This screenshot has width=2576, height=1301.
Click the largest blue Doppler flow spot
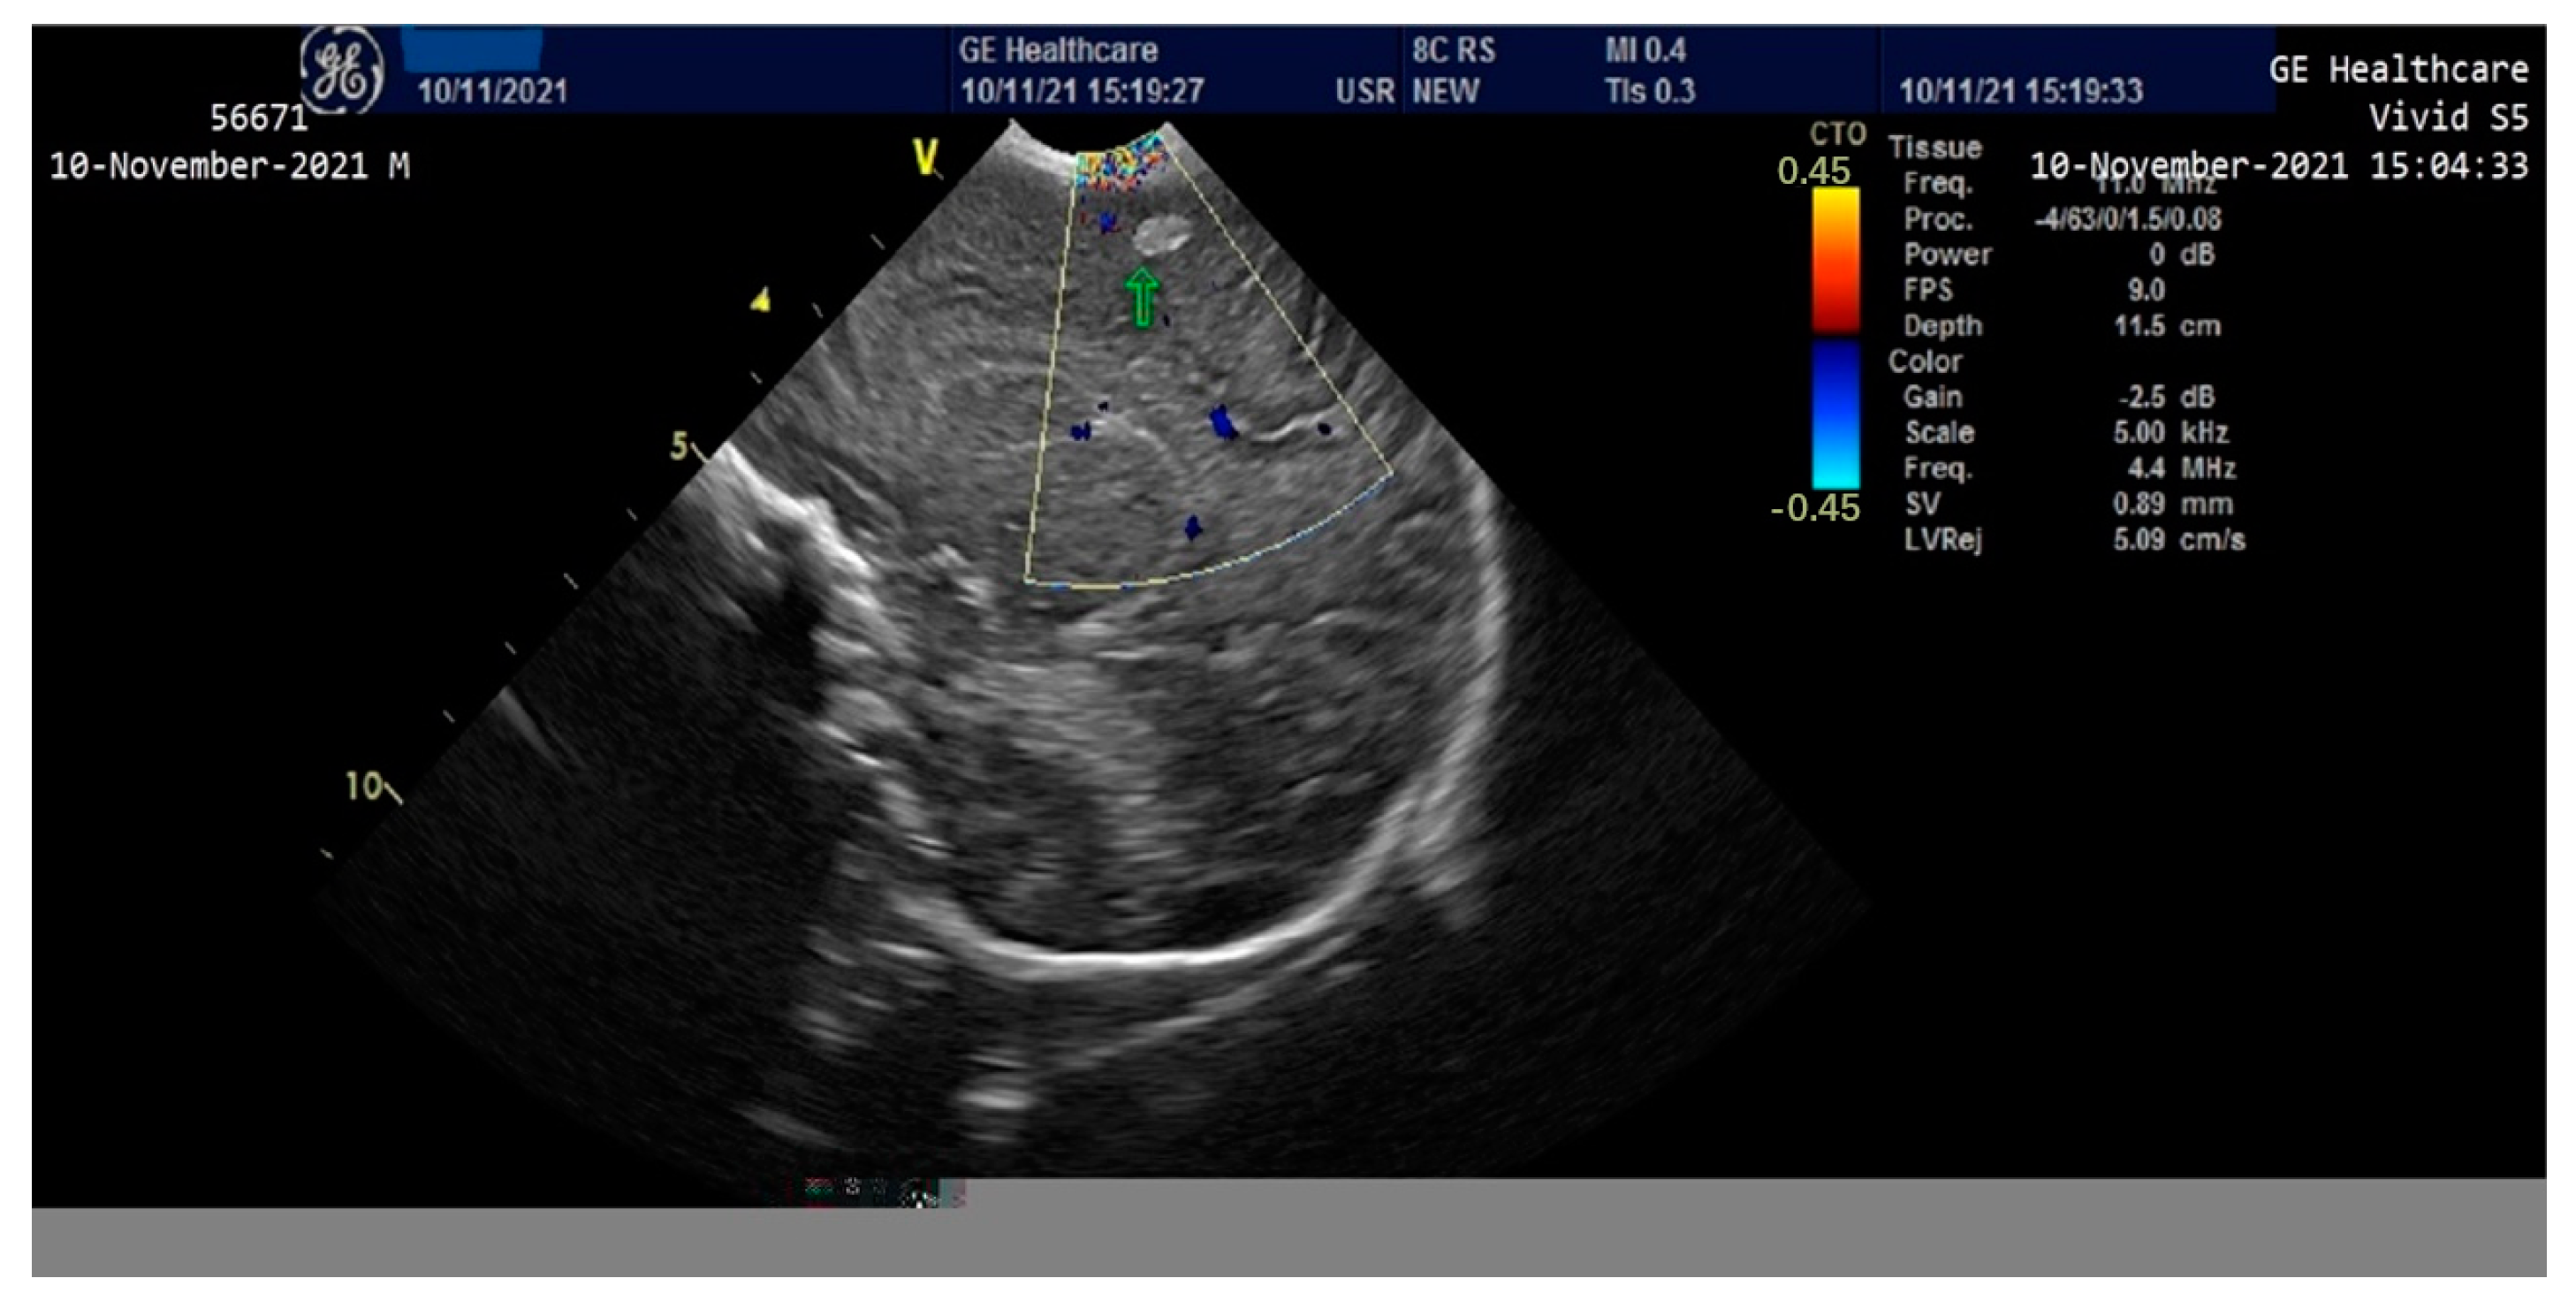pyautogui.click(x=1222, y=423)
